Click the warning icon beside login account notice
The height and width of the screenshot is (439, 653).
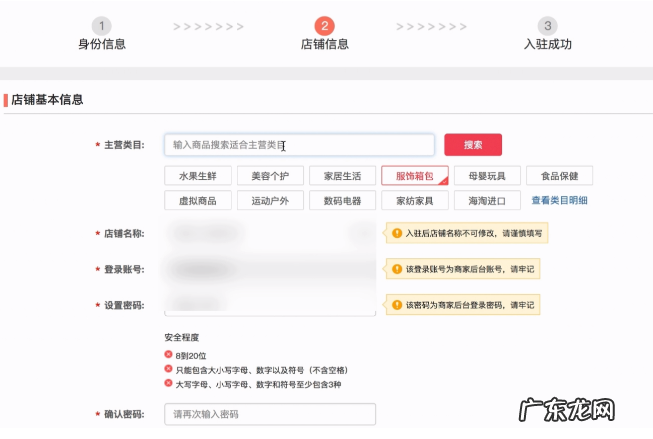tap(397, 269)
